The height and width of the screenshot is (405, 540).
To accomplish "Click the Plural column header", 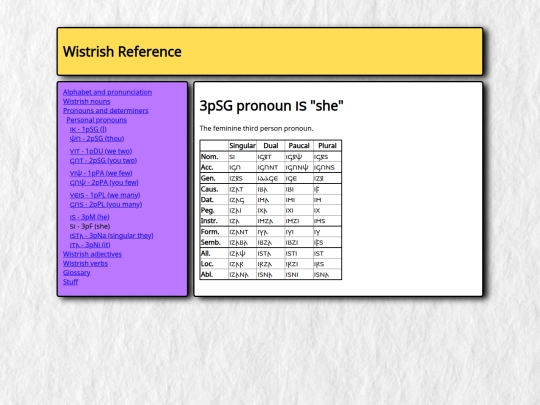I will [328, 146].
